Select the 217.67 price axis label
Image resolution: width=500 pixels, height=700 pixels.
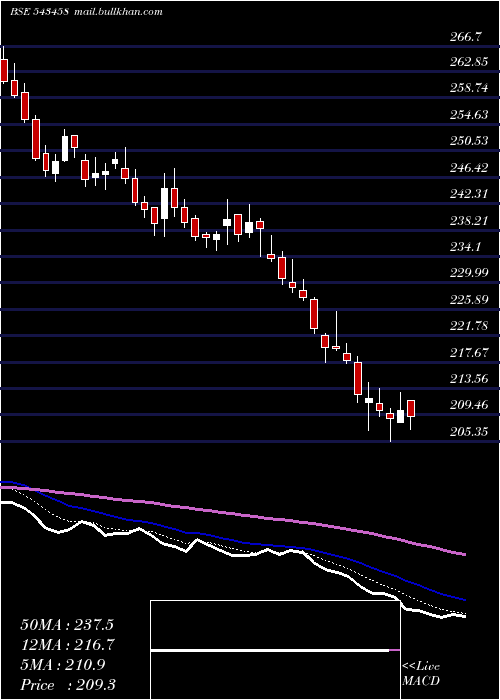point(469,353)
